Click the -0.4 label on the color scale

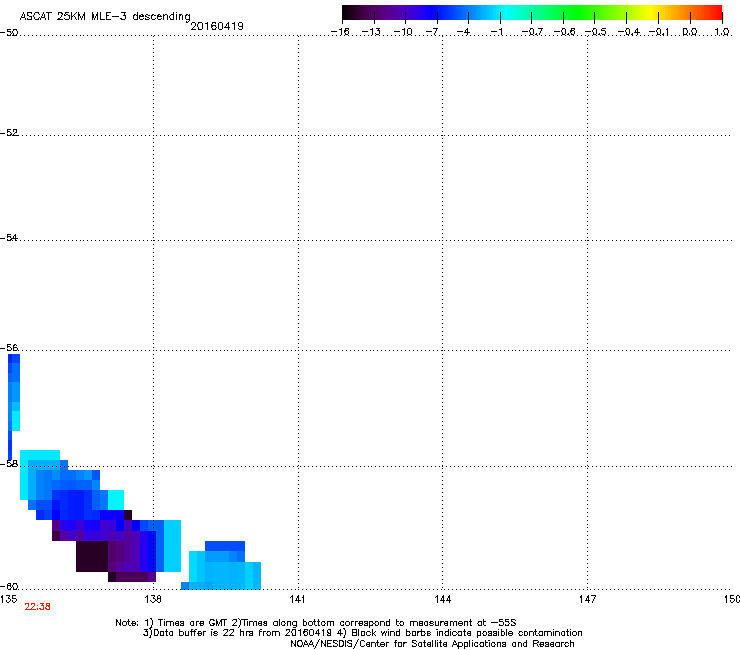[629, 32]
